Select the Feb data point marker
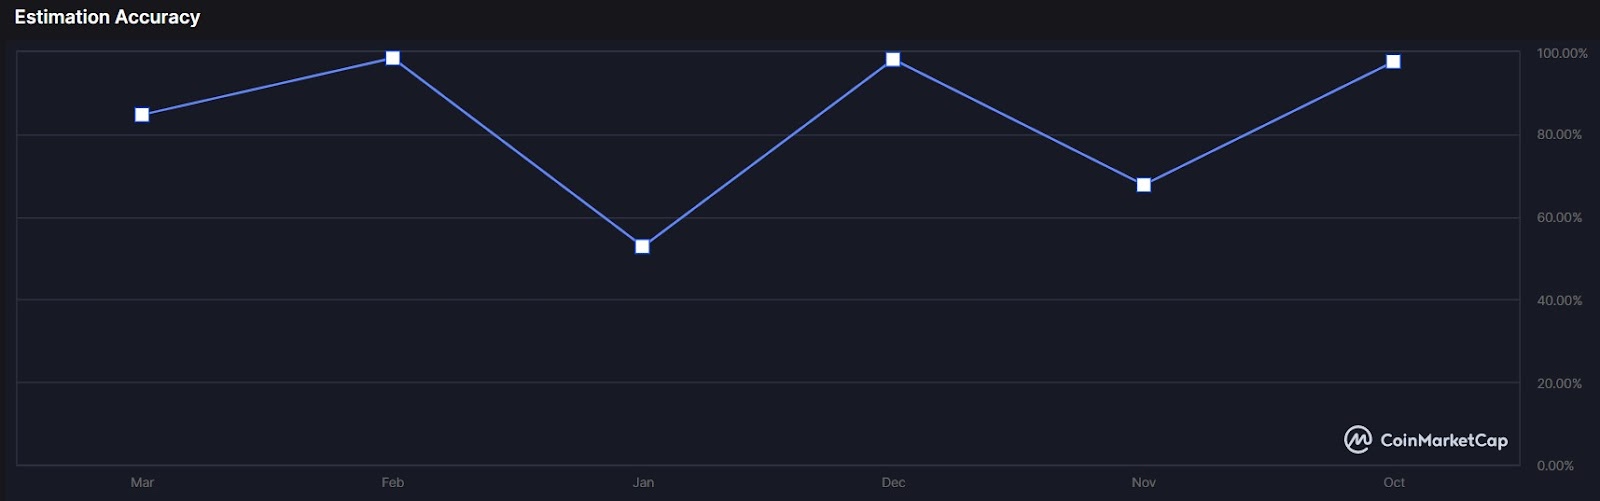 point(393,58)
